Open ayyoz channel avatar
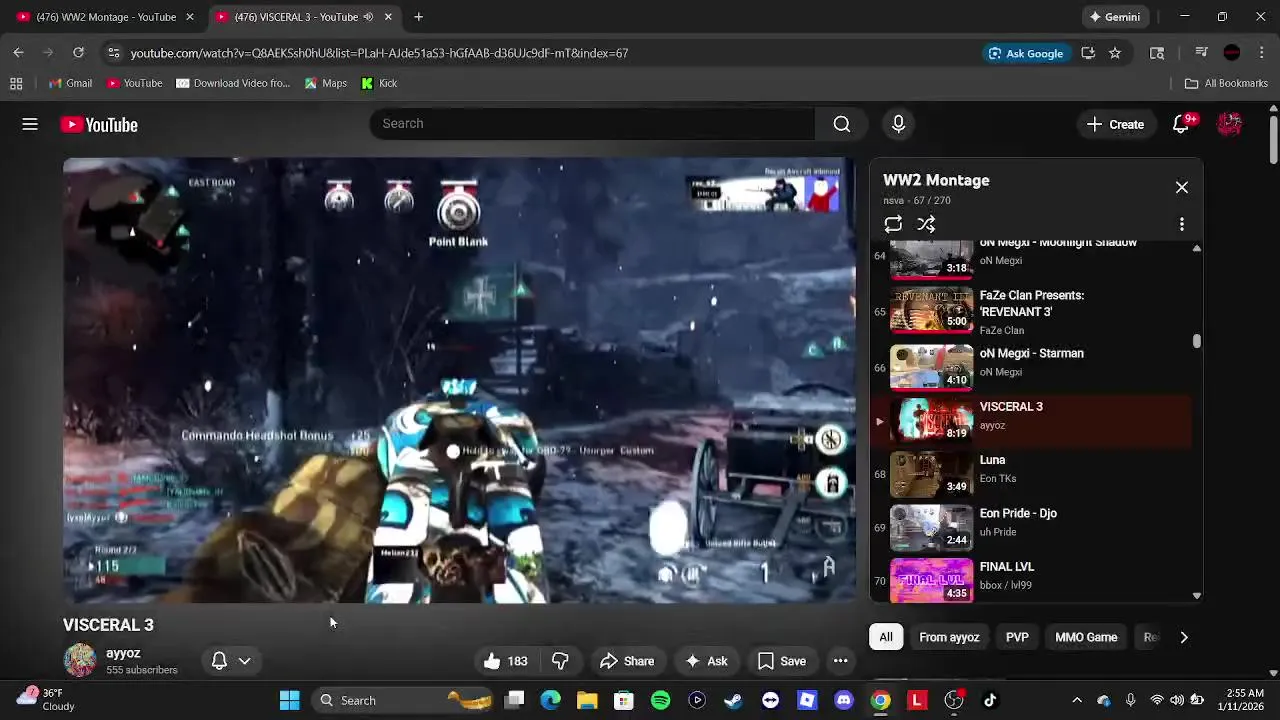1280x720 pixels. (x=80, y=661)
